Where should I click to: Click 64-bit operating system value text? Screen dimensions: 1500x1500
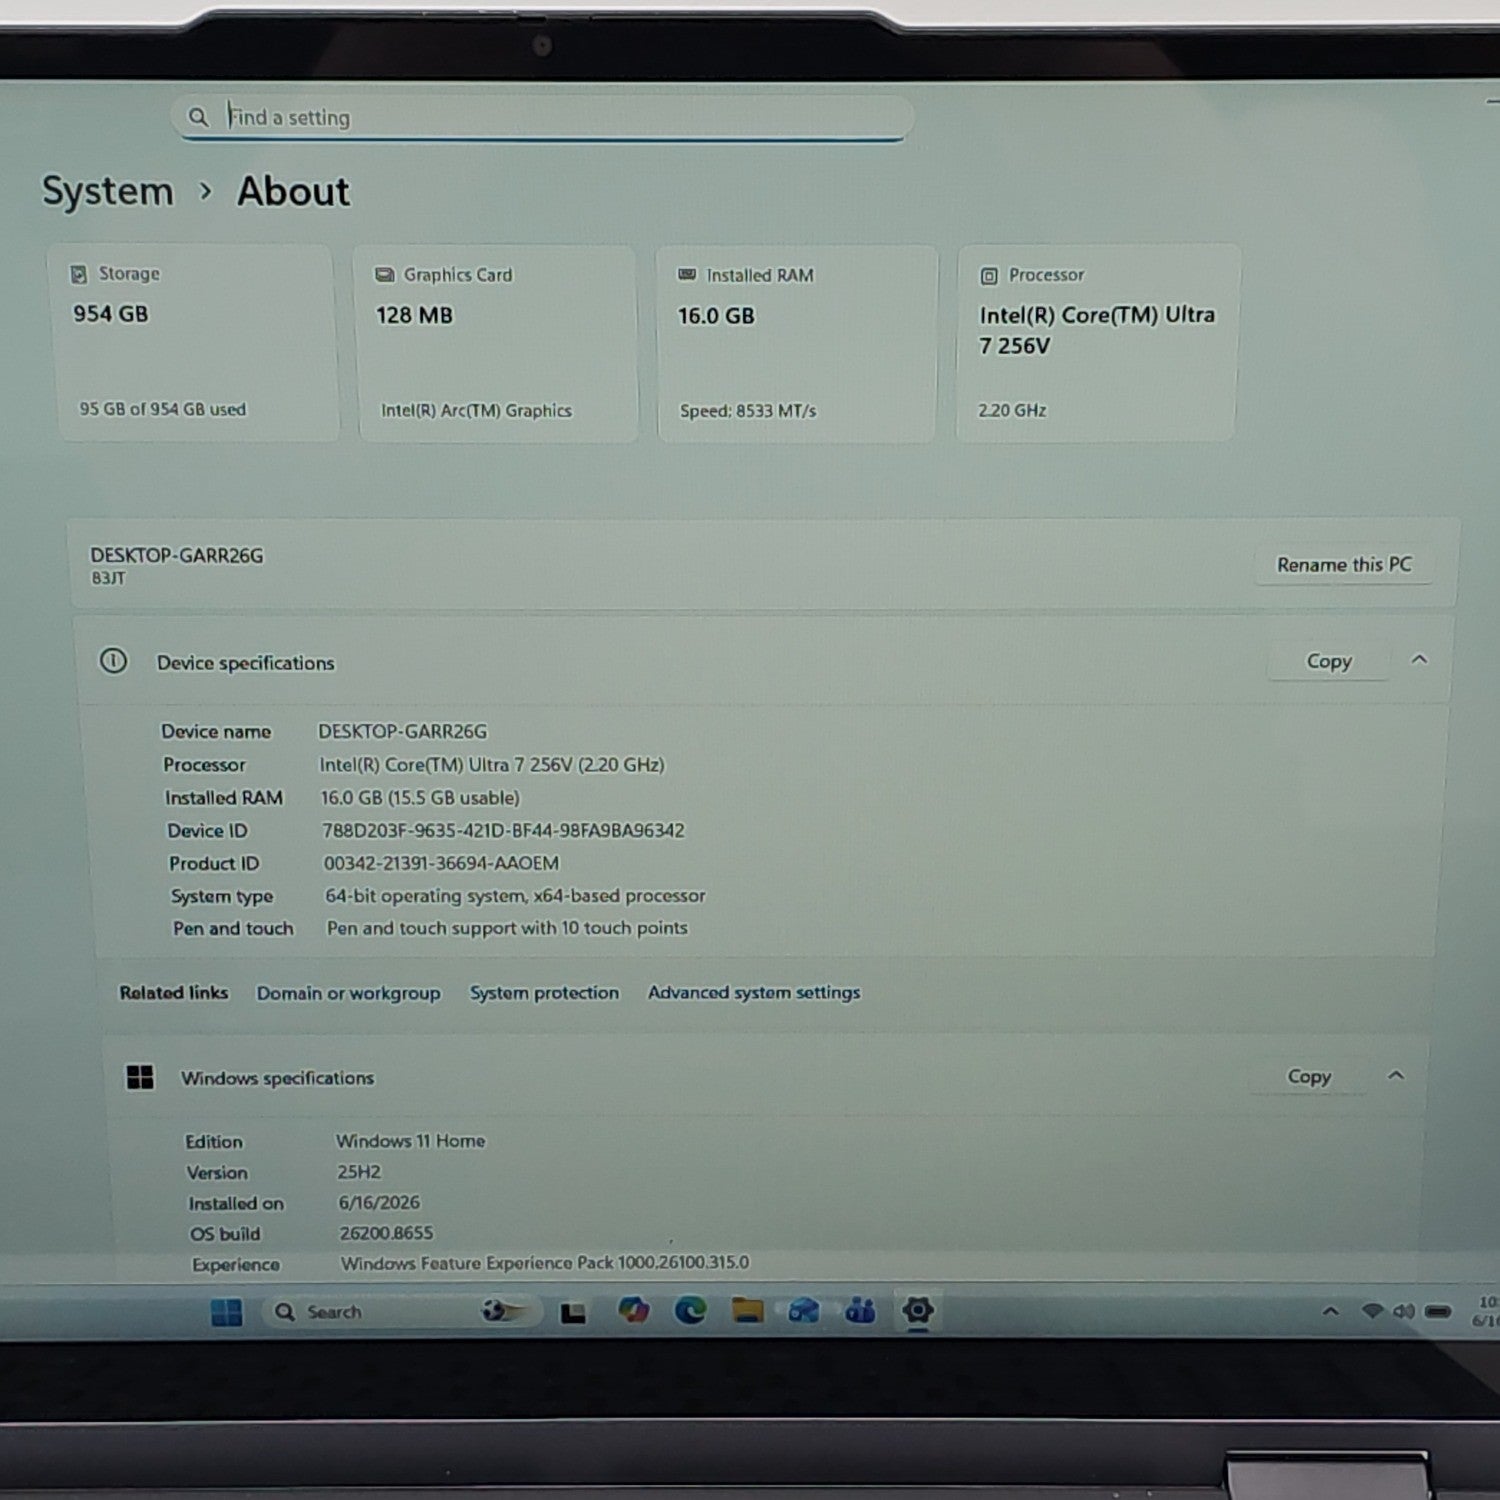pyautogui.click(x=515, y=896)
